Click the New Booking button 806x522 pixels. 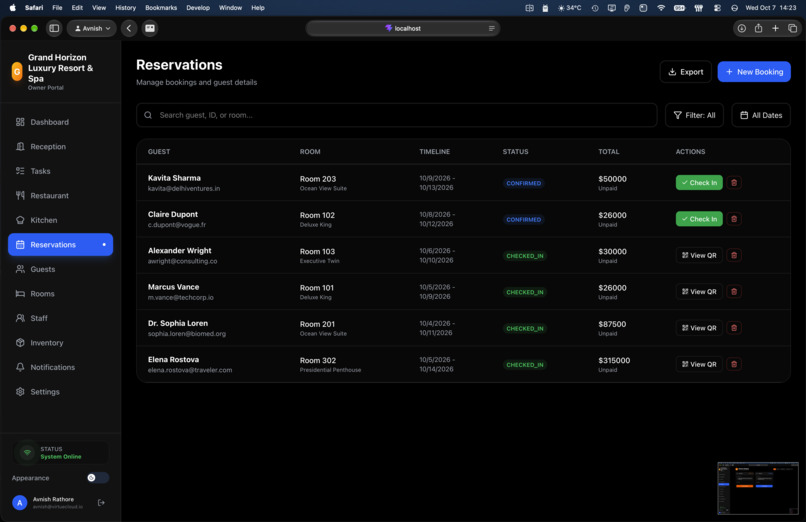click(754, 72)
